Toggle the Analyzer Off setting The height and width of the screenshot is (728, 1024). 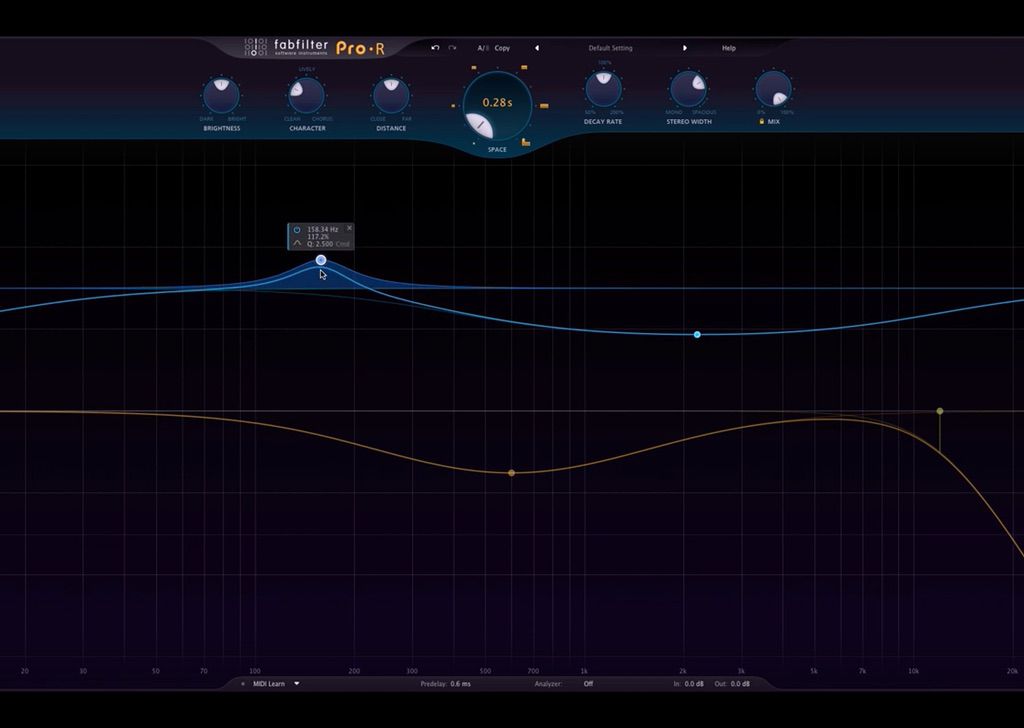tap(588, 684)
